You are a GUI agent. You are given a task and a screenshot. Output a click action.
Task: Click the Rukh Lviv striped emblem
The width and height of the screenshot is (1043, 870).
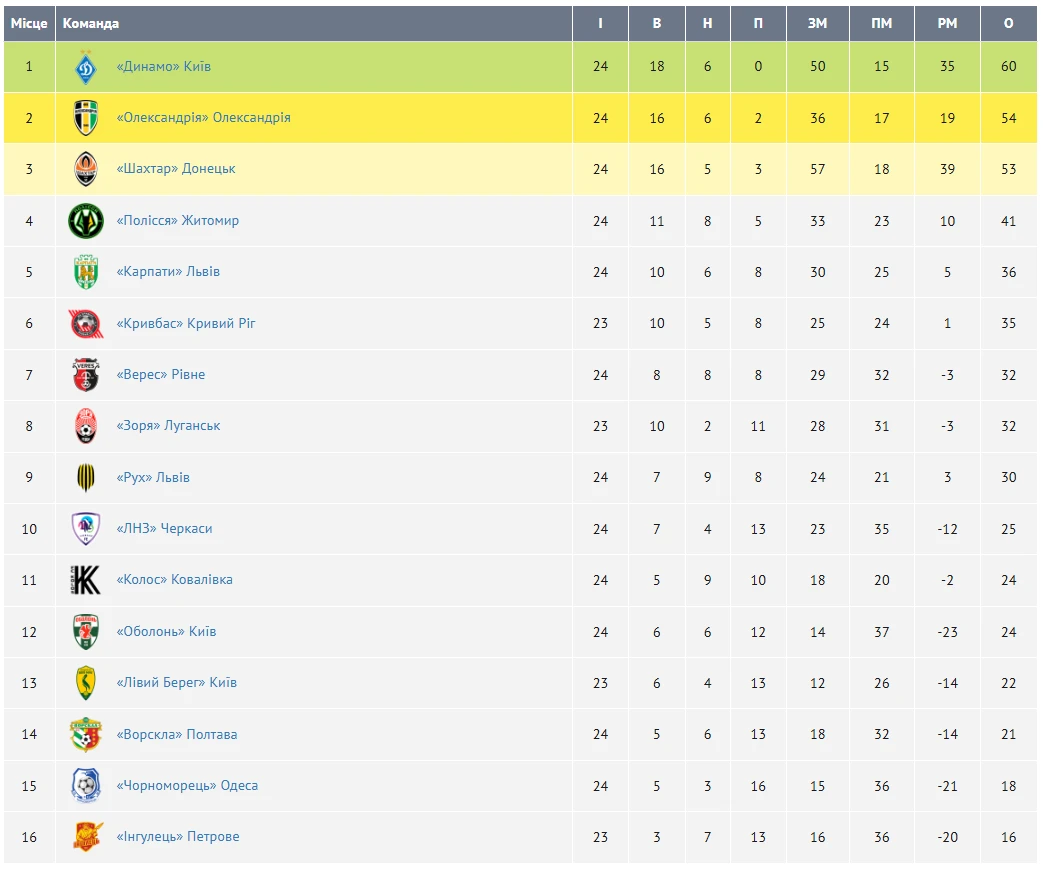click(86, 478)
